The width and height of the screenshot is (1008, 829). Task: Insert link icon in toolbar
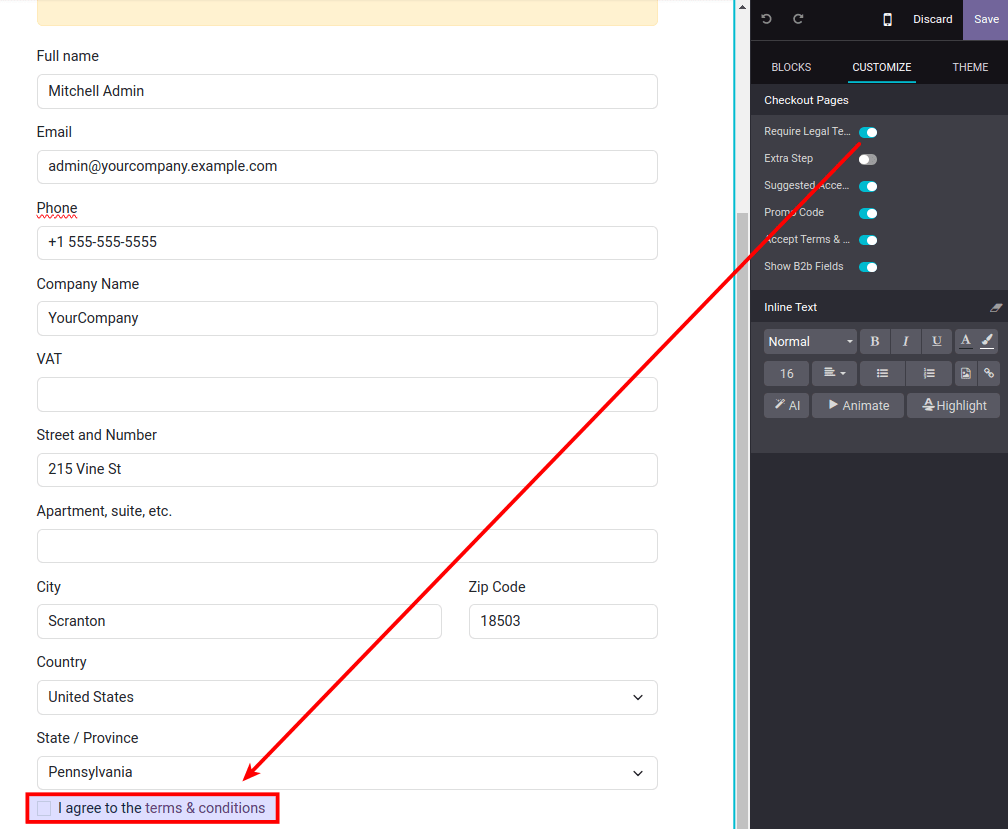pyautogui.click(x=989, y=373)
